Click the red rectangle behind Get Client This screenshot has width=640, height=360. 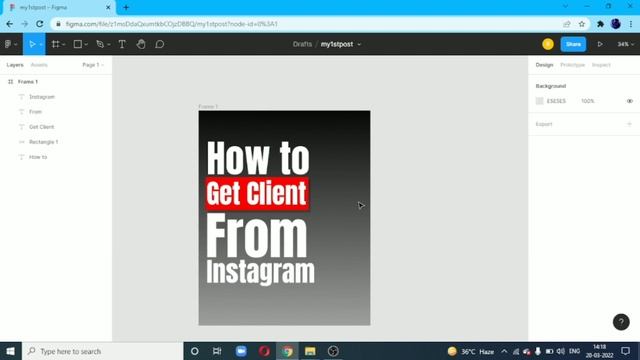coord(257,193)
